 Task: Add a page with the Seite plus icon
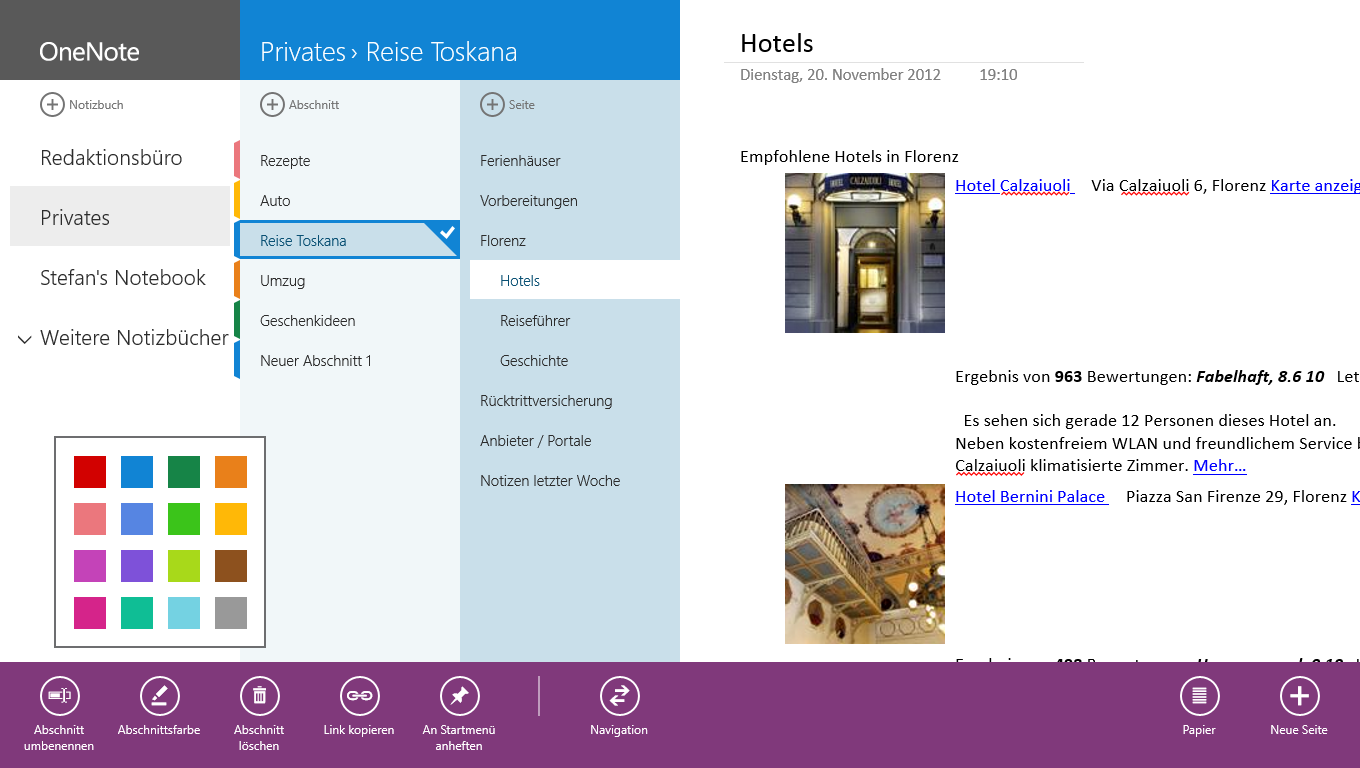pos(492,104)
